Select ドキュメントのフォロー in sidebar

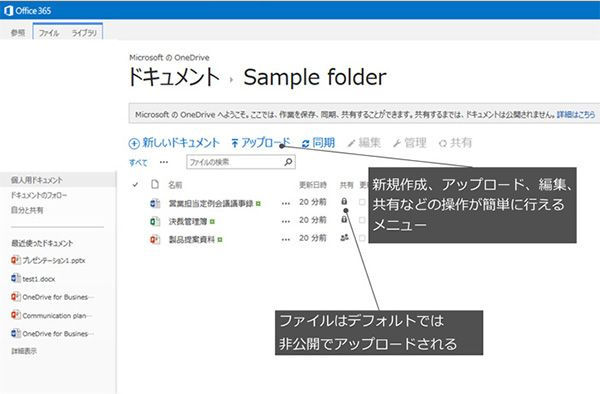pyautogui.click(x=39, y=195)
